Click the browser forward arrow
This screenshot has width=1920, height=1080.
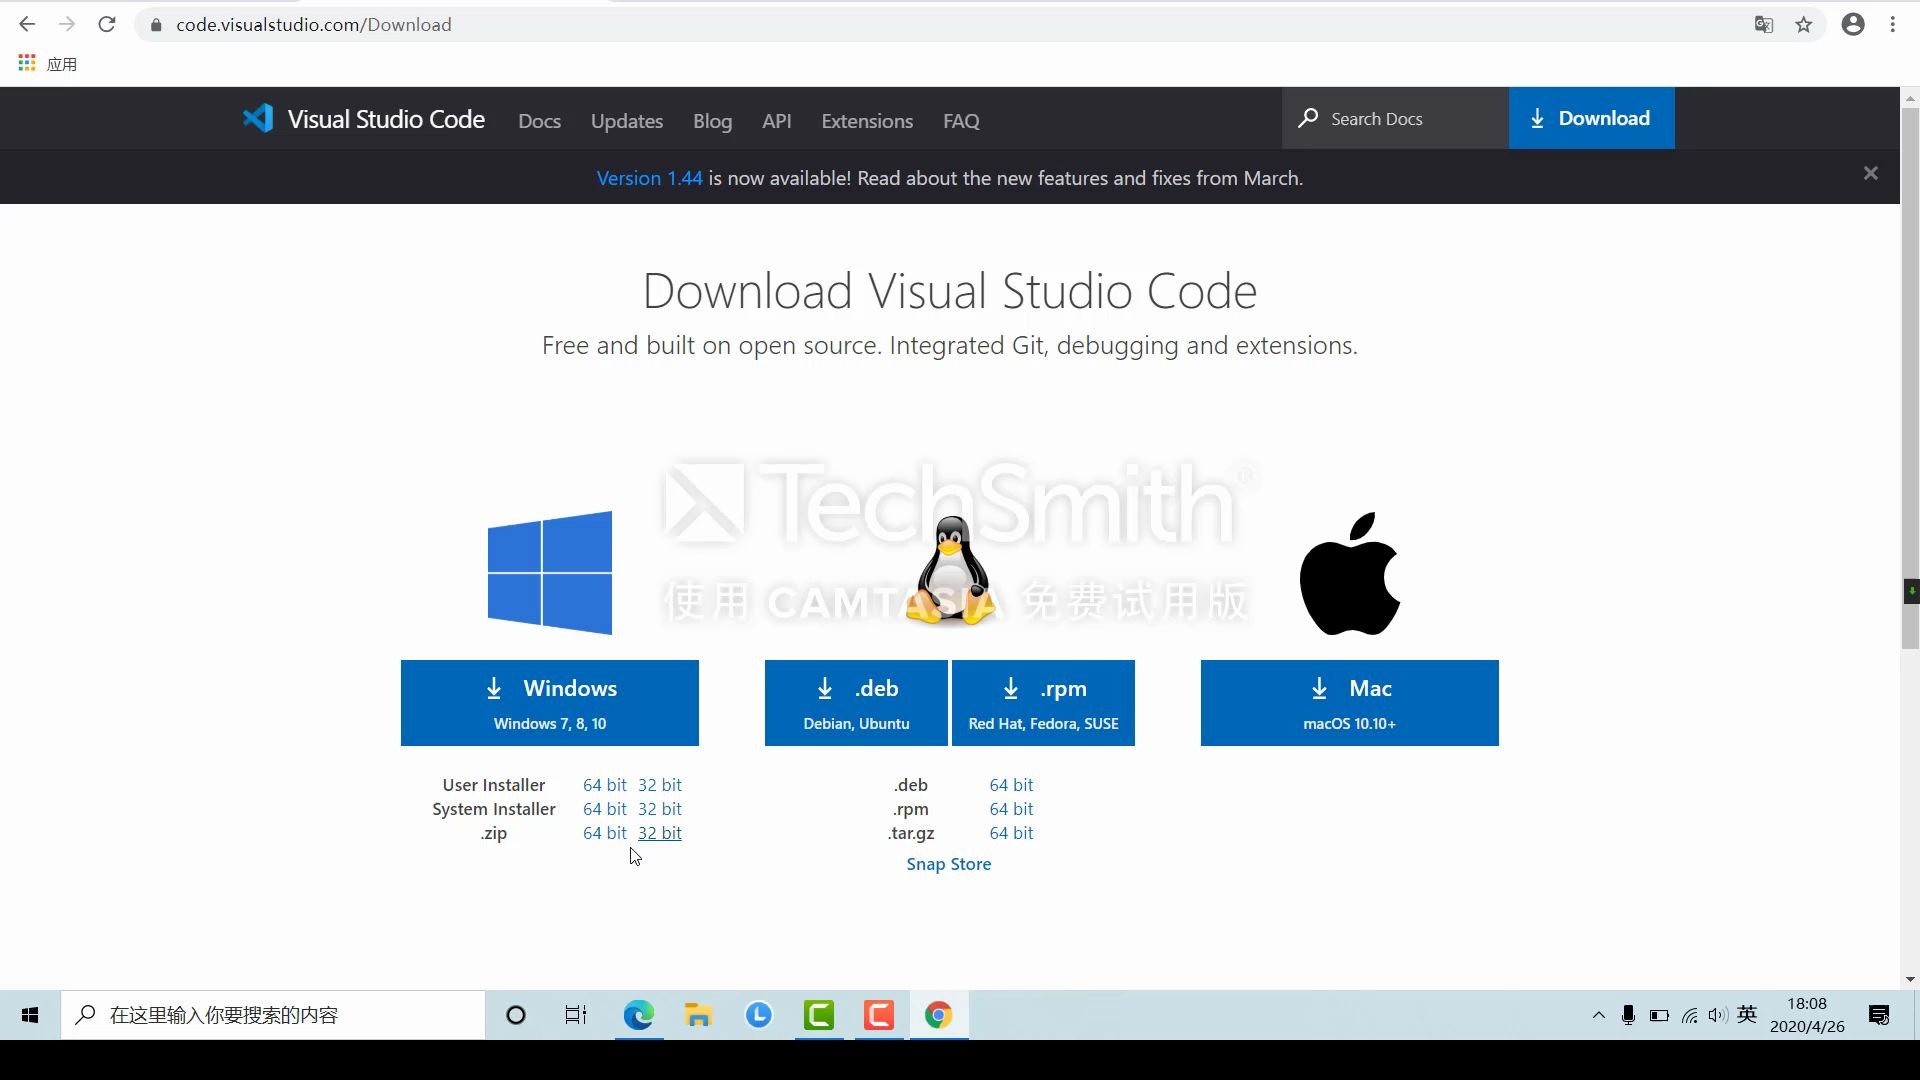pyautogui.click(x=67, y=24)
